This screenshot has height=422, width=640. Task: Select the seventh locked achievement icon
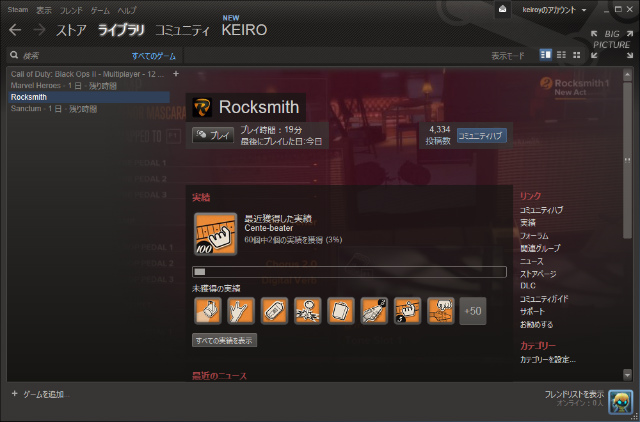[407, 311]
